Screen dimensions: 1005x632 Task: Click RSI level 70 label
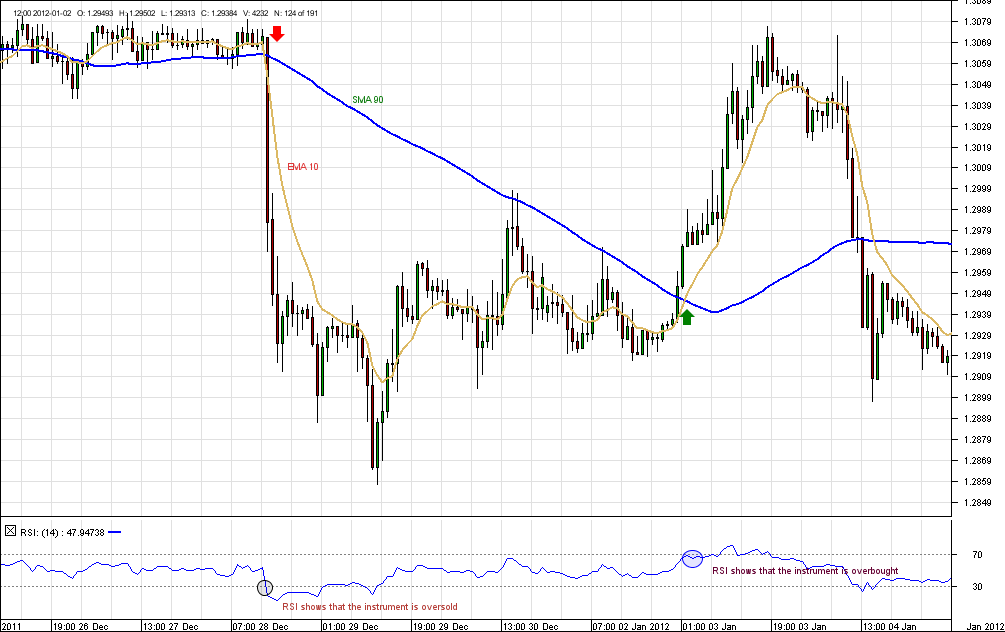(977, 555)
